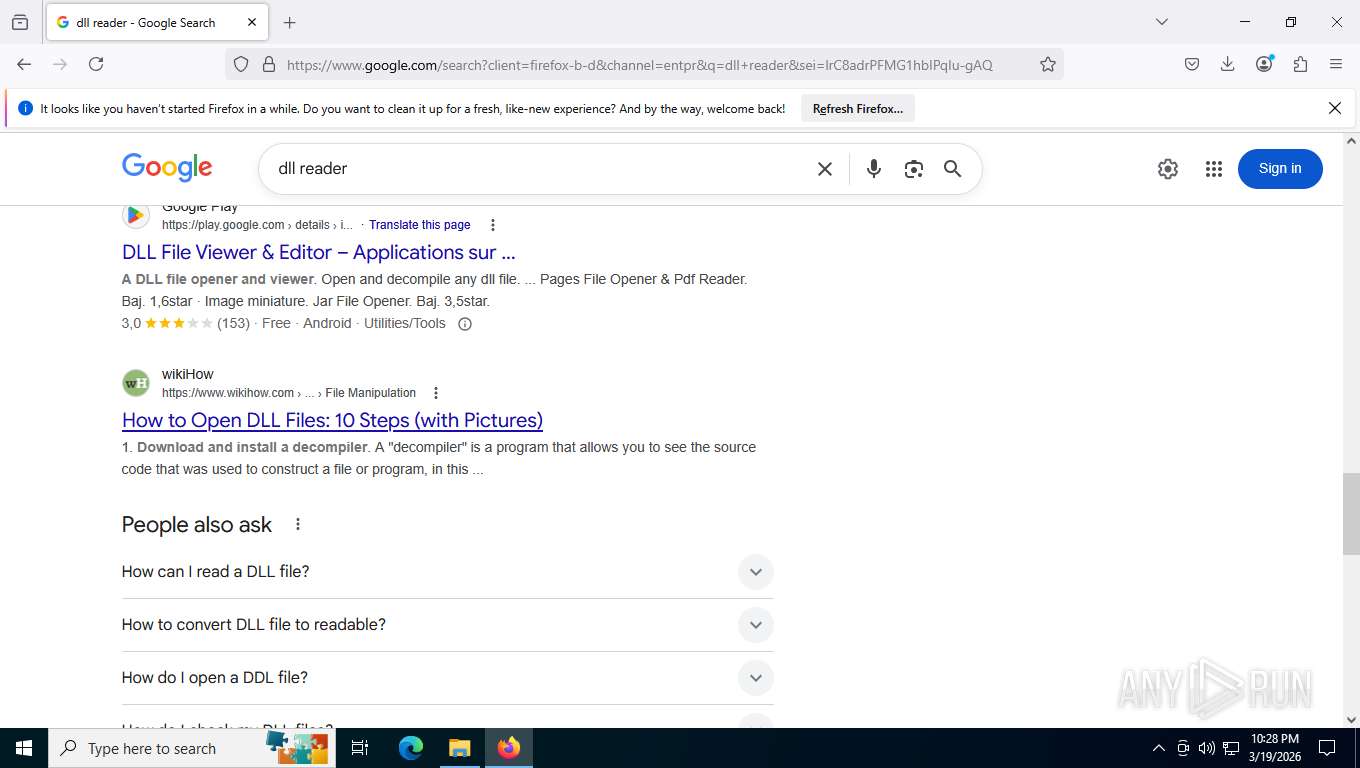List all open tabs dropdown
Screen dimensions: 1360x768
click(x=1161, y=22)
